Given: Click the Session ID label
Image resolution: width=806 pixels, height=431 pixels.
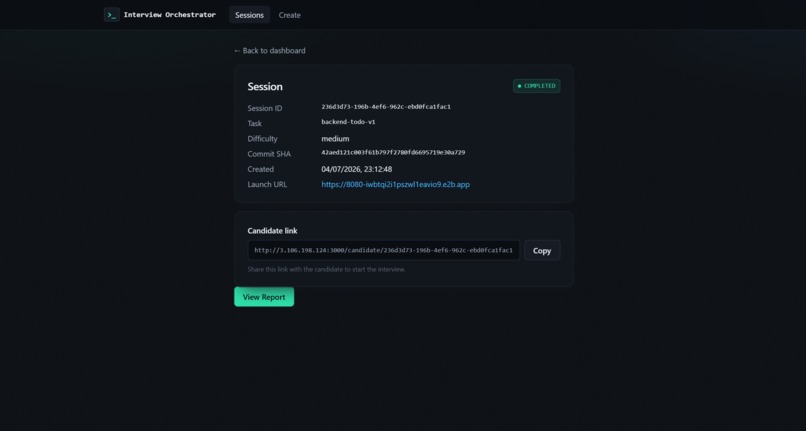Looking at the screenshot, I should (265, 108).
